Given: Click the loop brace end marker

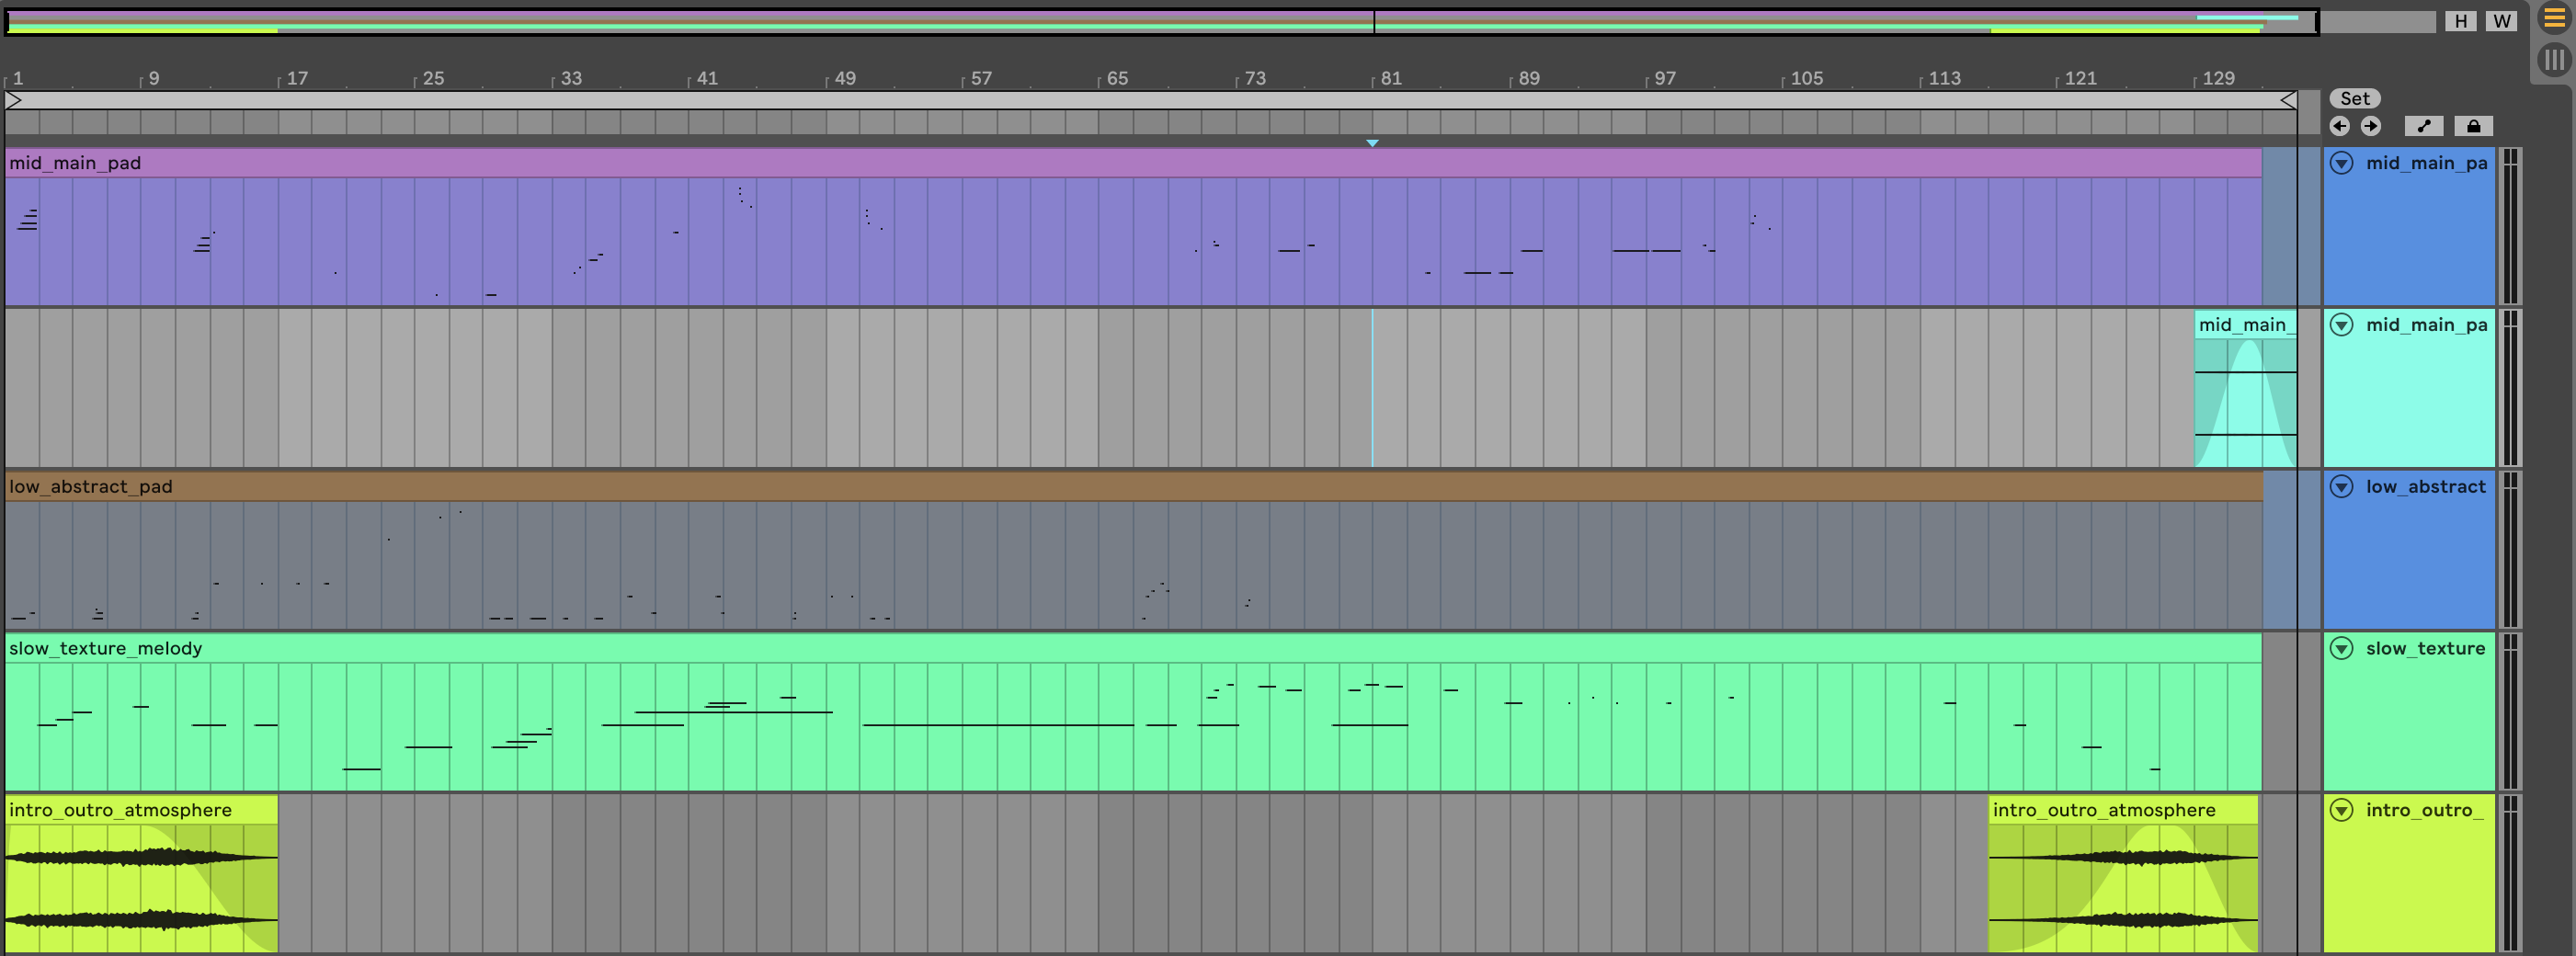Looking at the screenshot, I should 2287,100.
